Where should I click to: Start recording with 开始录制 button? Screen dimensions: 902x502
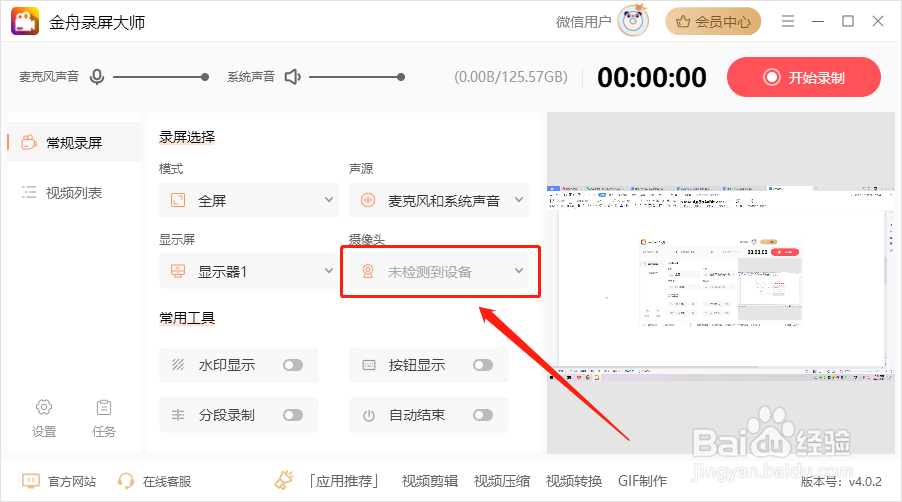[804, 77]
